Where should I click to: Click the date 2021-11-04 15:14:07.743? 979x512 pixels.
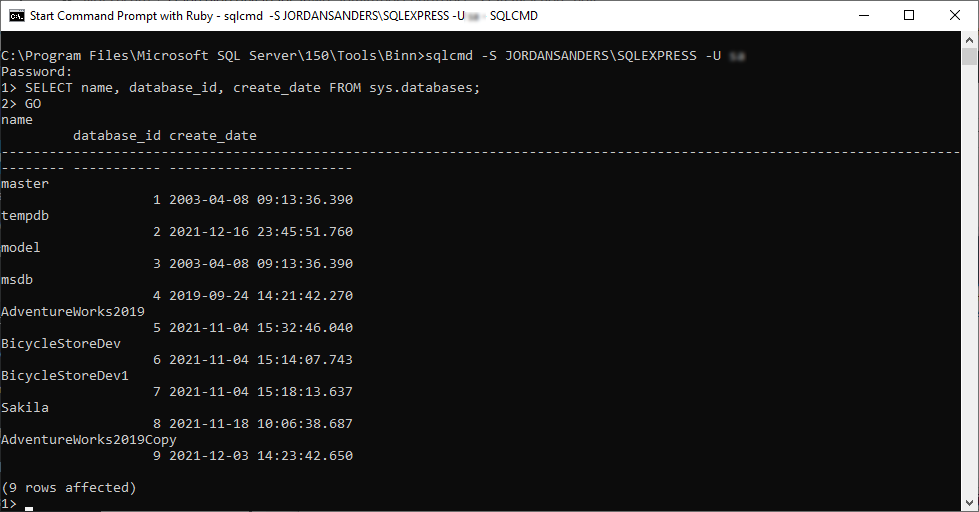[261, 360]
